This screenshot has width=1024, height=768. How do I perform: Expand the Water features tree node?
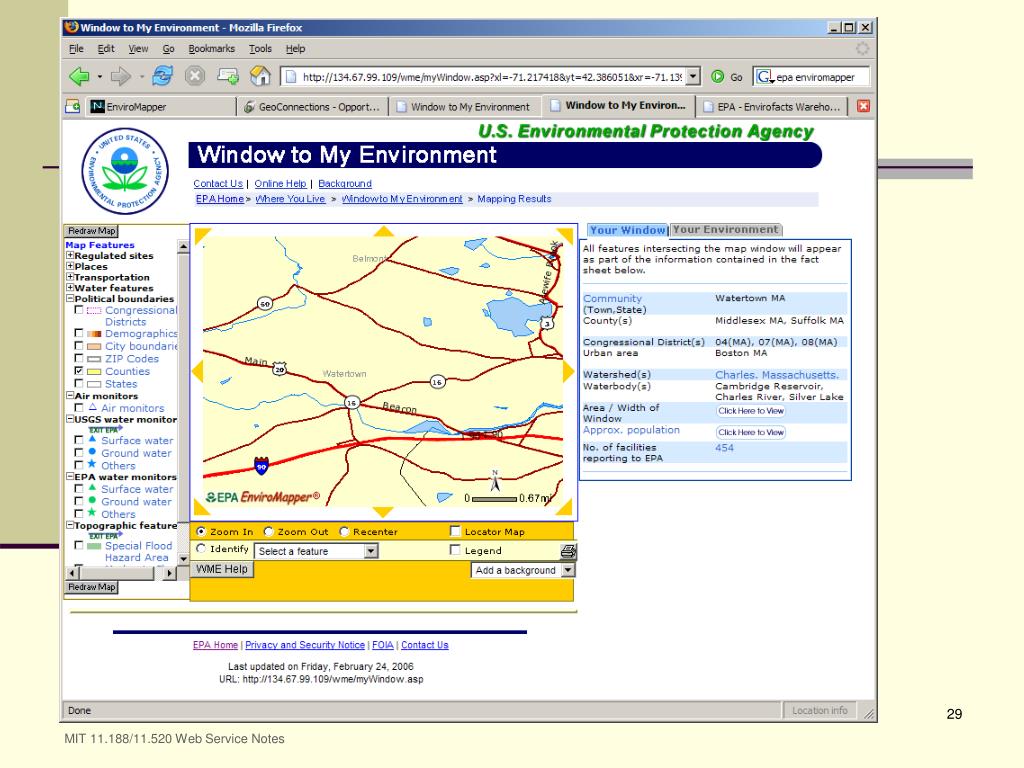(x=70, y=287)
